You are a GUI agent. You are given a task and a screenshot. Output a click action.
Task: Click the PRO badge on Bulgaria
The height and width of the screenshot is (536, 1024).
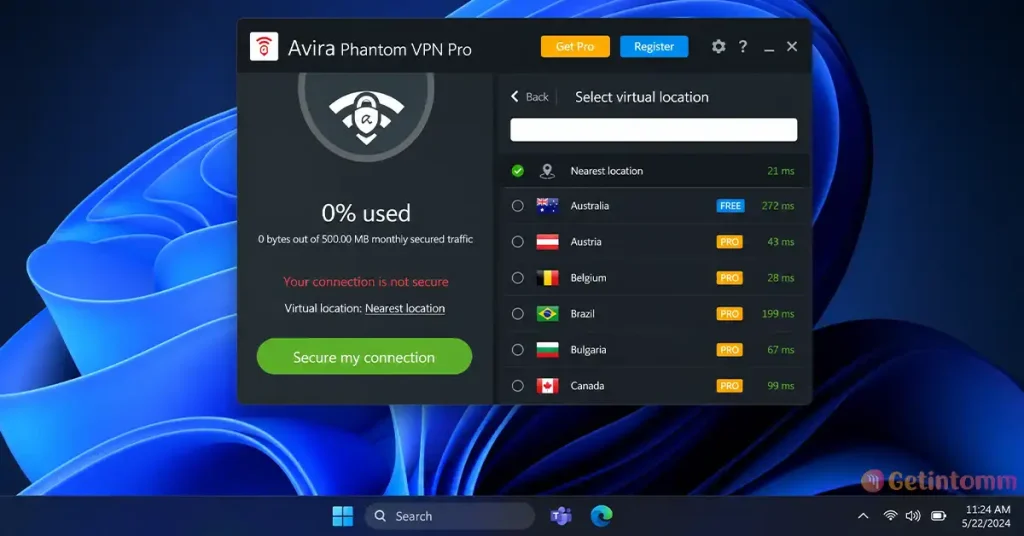(729, 349)
